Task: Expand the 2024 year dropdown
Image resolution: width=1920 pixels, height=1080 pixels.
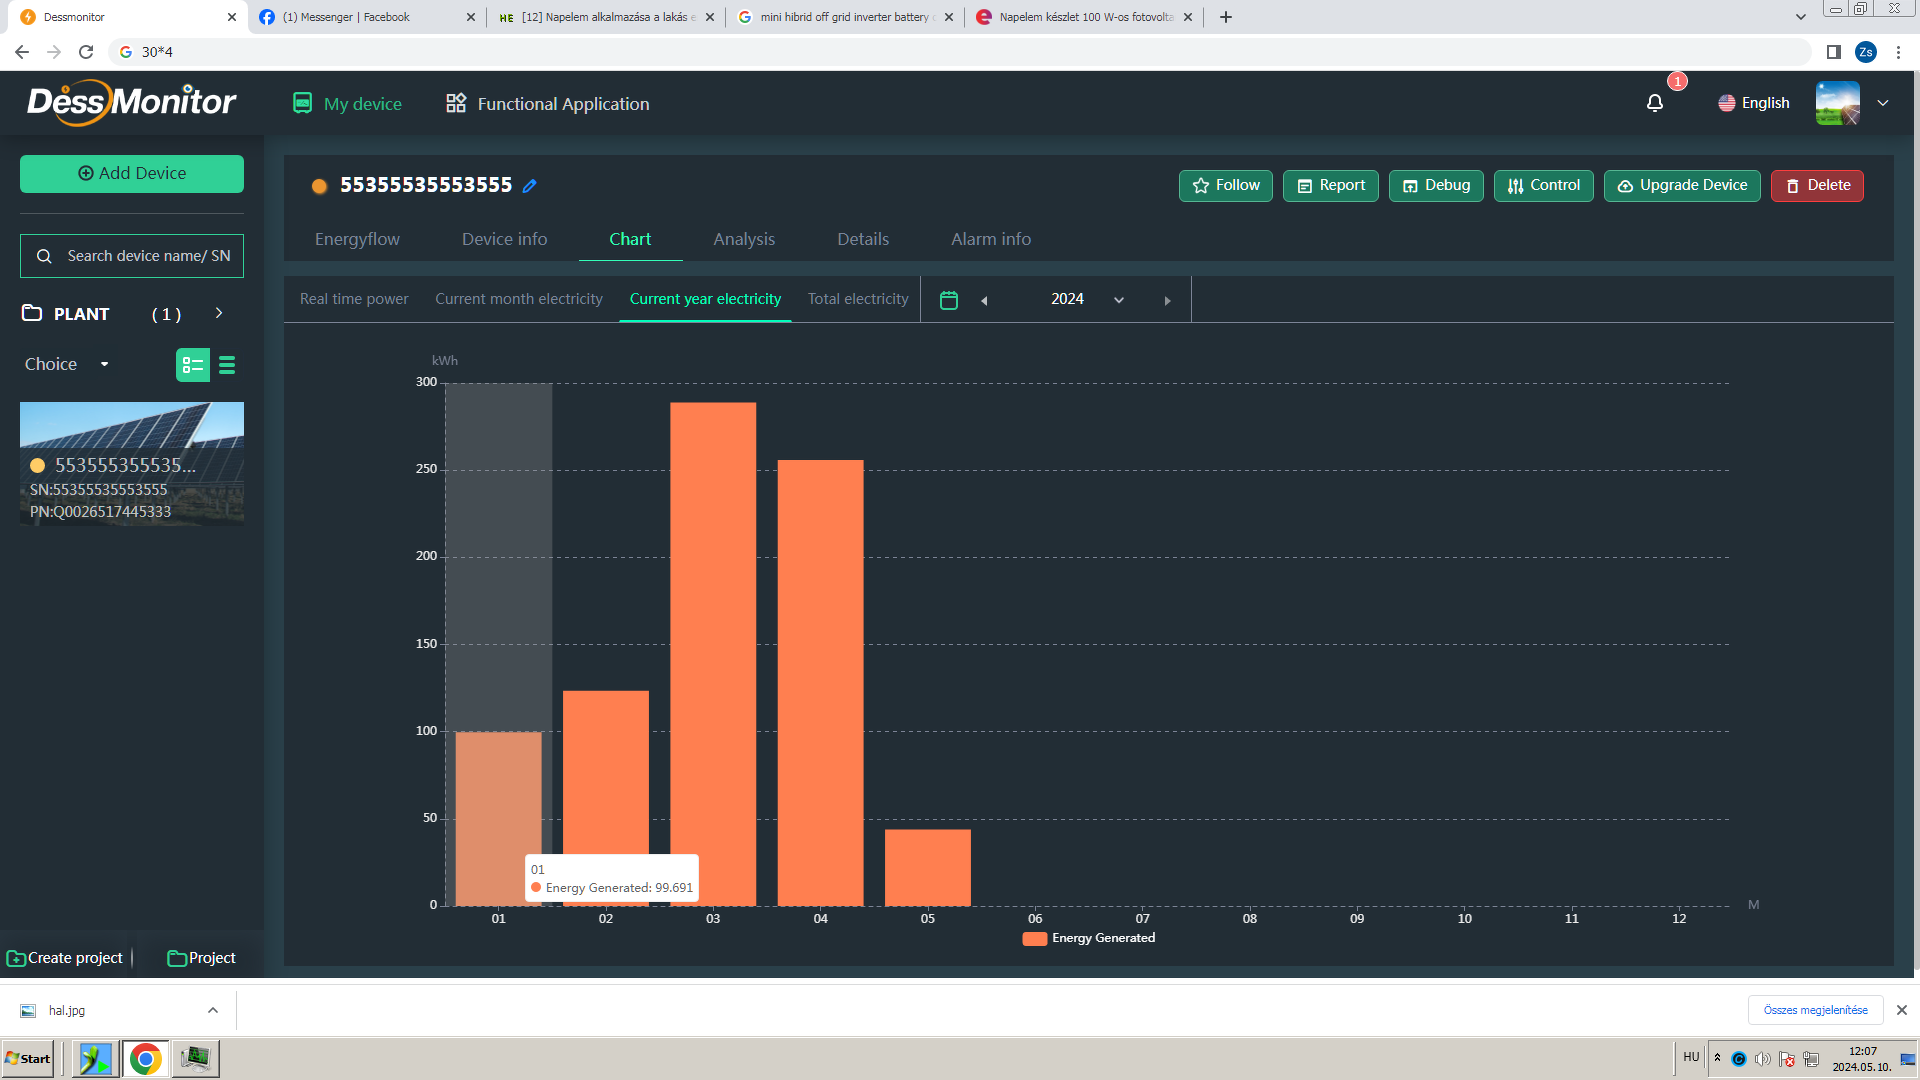Action: (1119, 300)
